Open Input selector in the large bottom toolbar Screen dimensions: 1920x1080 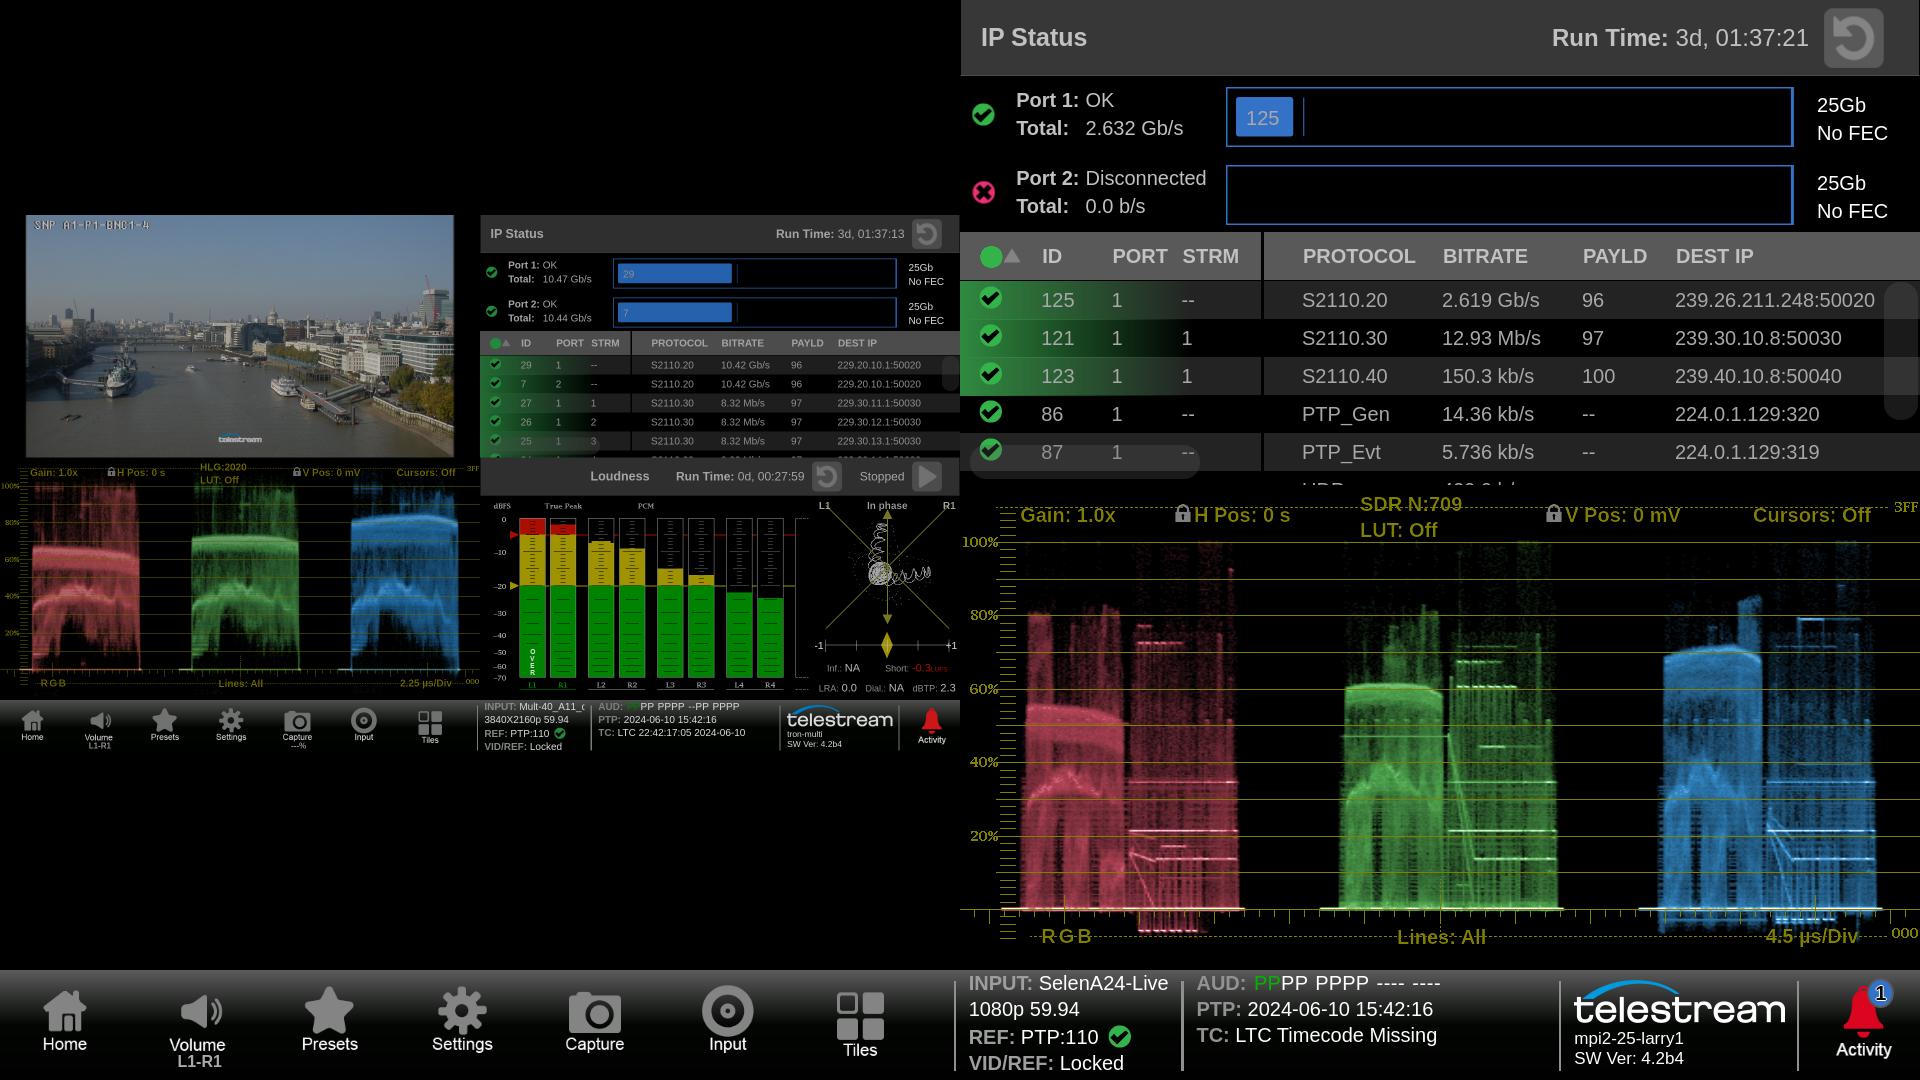pyautogui.click(x=727, y=1020)
